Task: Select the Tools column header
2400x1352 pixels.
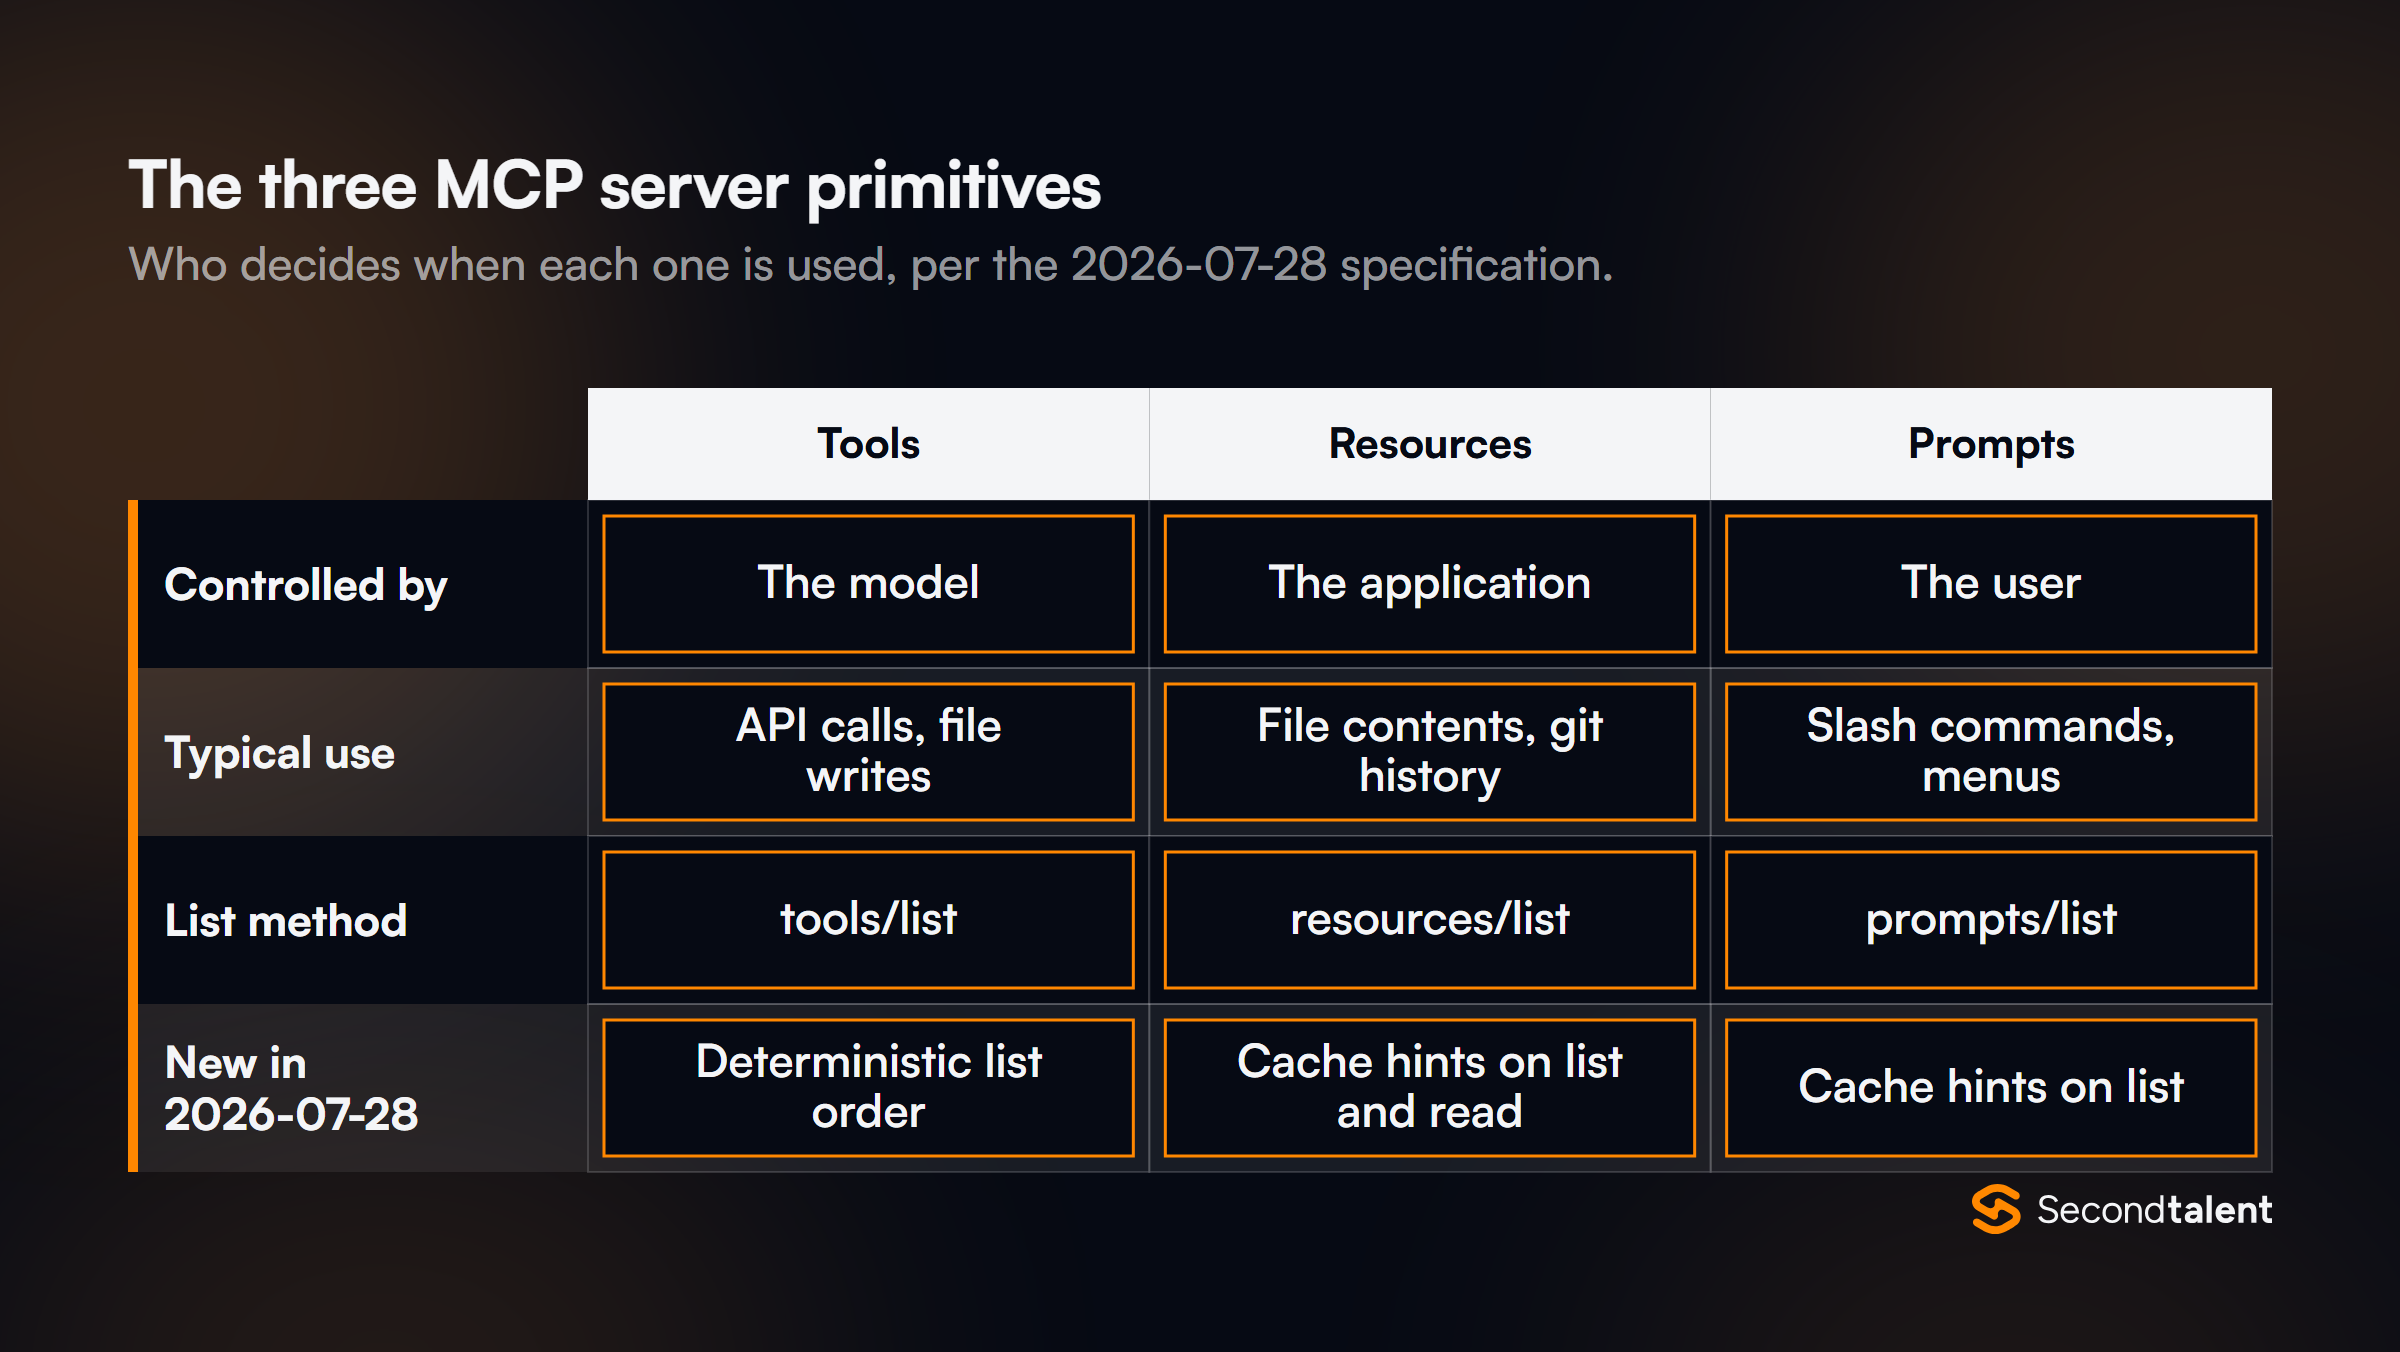Action: click(x=868, y=444)
